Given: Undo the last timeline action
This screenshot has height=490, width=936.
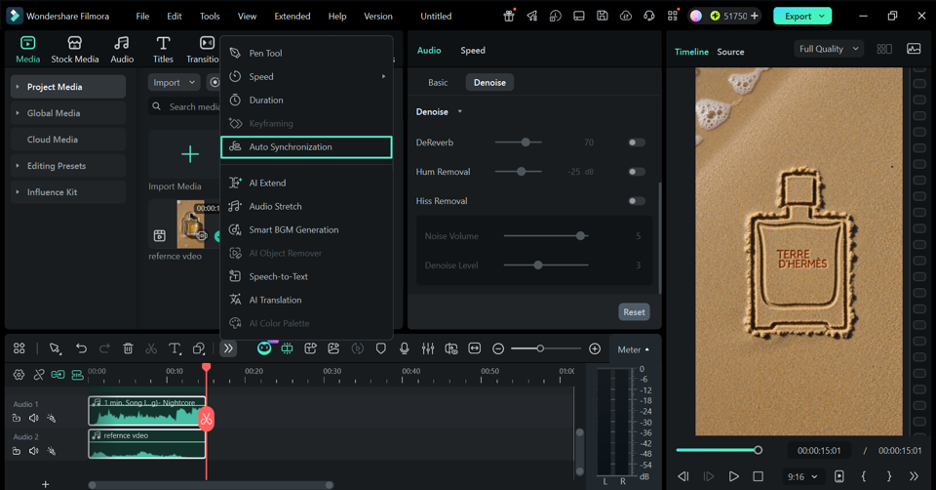Looking at the screenshot, I should [81, 349].
